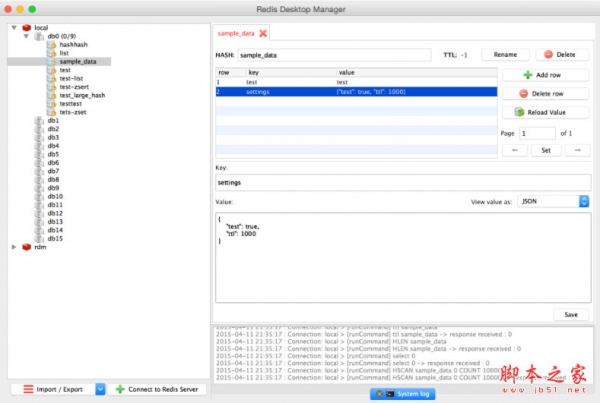
Task: Click the Import / Export button
Action: [x=53, y=389]
